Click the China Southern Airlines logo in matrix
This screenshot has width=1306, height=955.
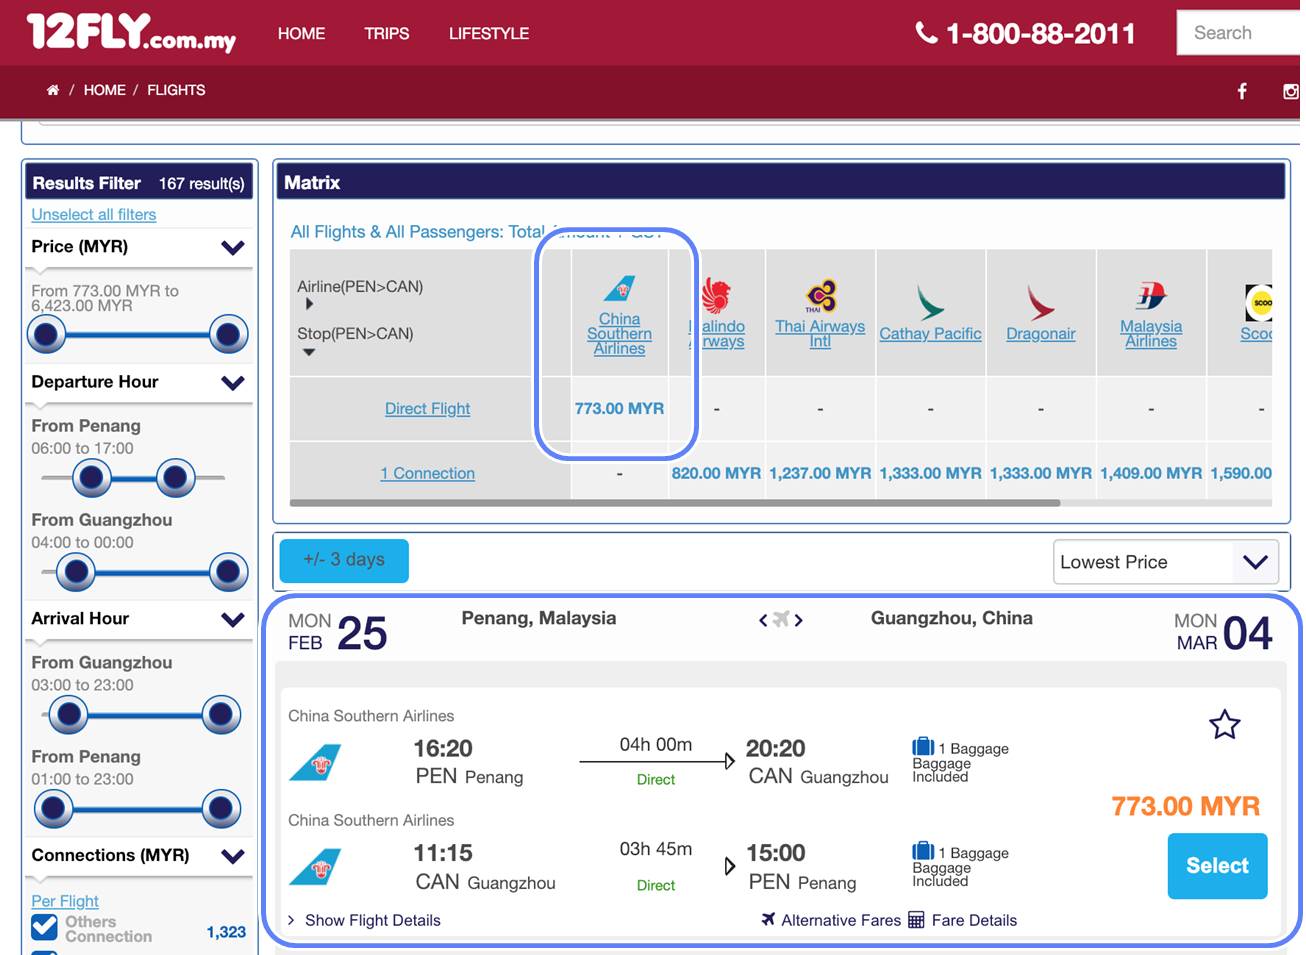[x=620, y=290]
